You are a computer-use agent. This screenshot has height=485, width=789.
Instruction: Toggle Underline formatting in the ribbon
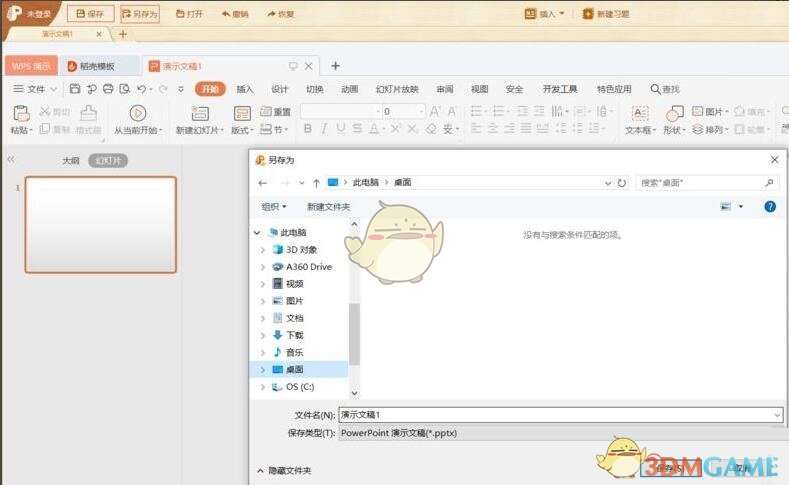[341, 129]
